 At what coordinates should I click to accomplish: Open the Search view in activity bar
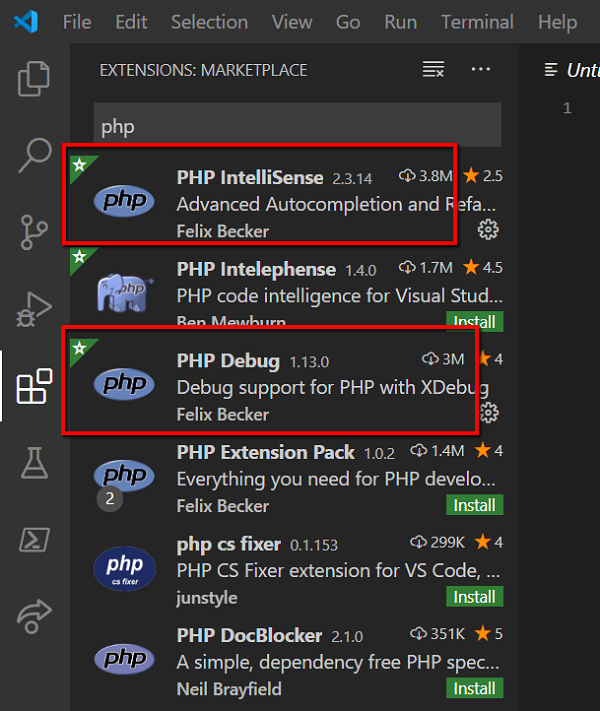(34, 155)
